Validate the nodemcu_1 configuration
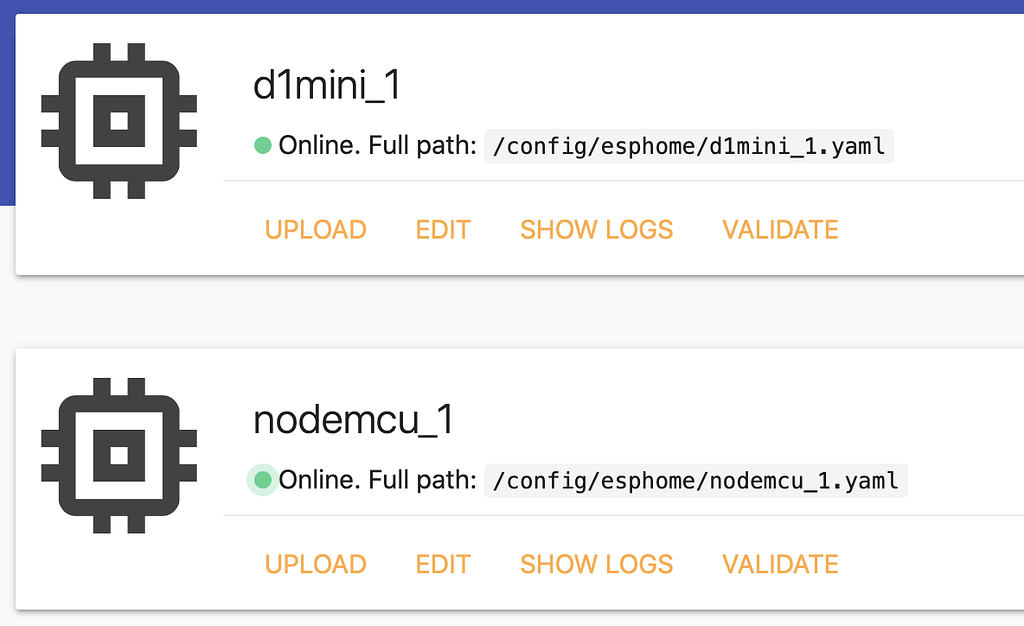Viewport: 1024px width, 626px height. (780, 564)
